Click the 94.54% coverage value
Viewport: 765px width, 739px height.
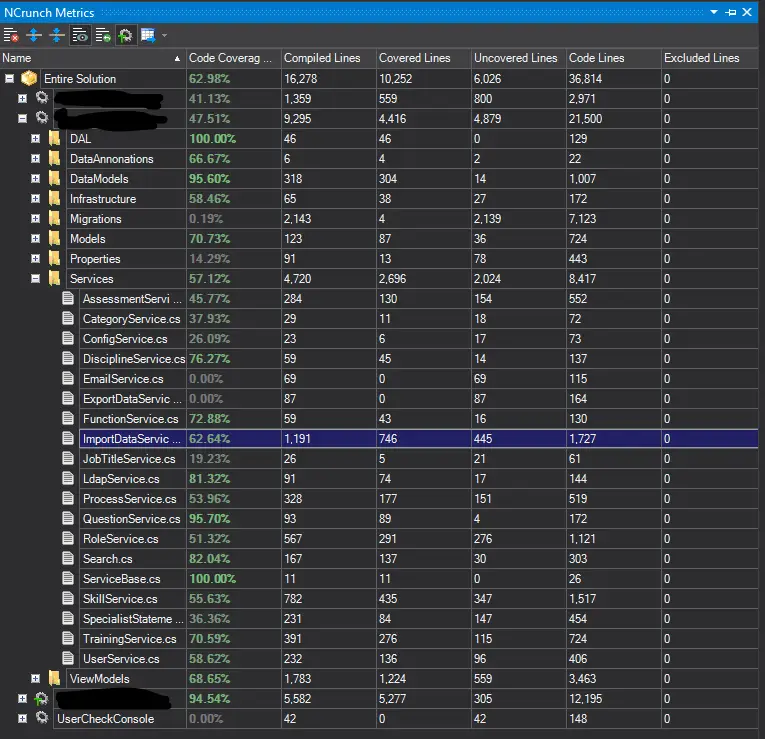tap(209, 699)
